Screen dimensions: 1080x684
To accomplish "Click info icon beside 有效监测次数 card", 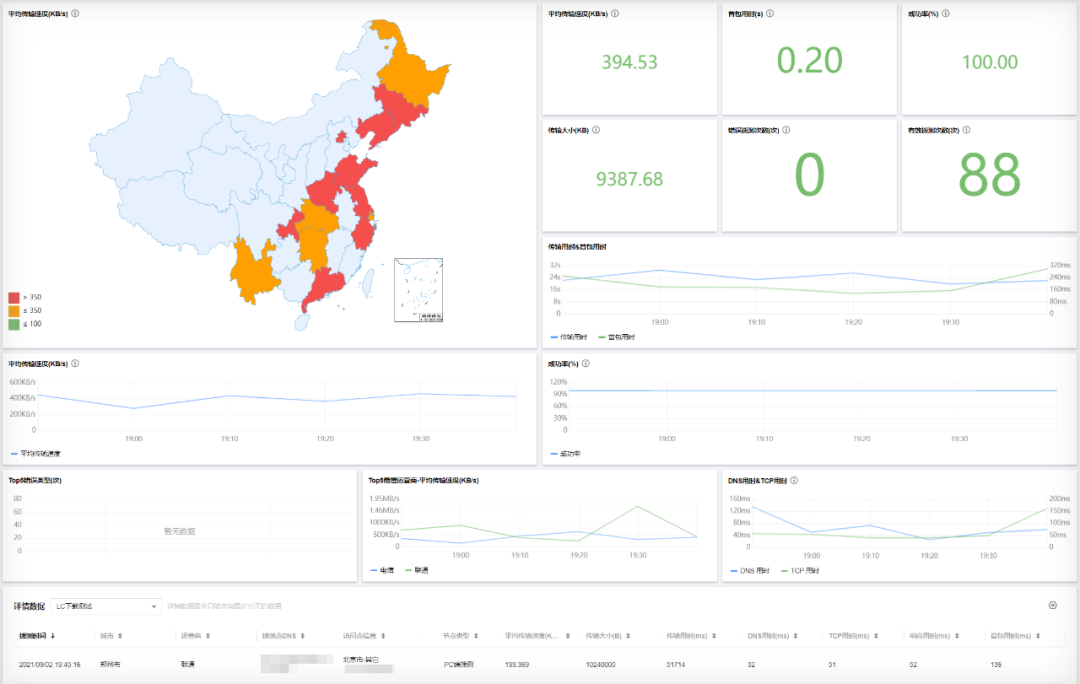I will pos(967,130).
